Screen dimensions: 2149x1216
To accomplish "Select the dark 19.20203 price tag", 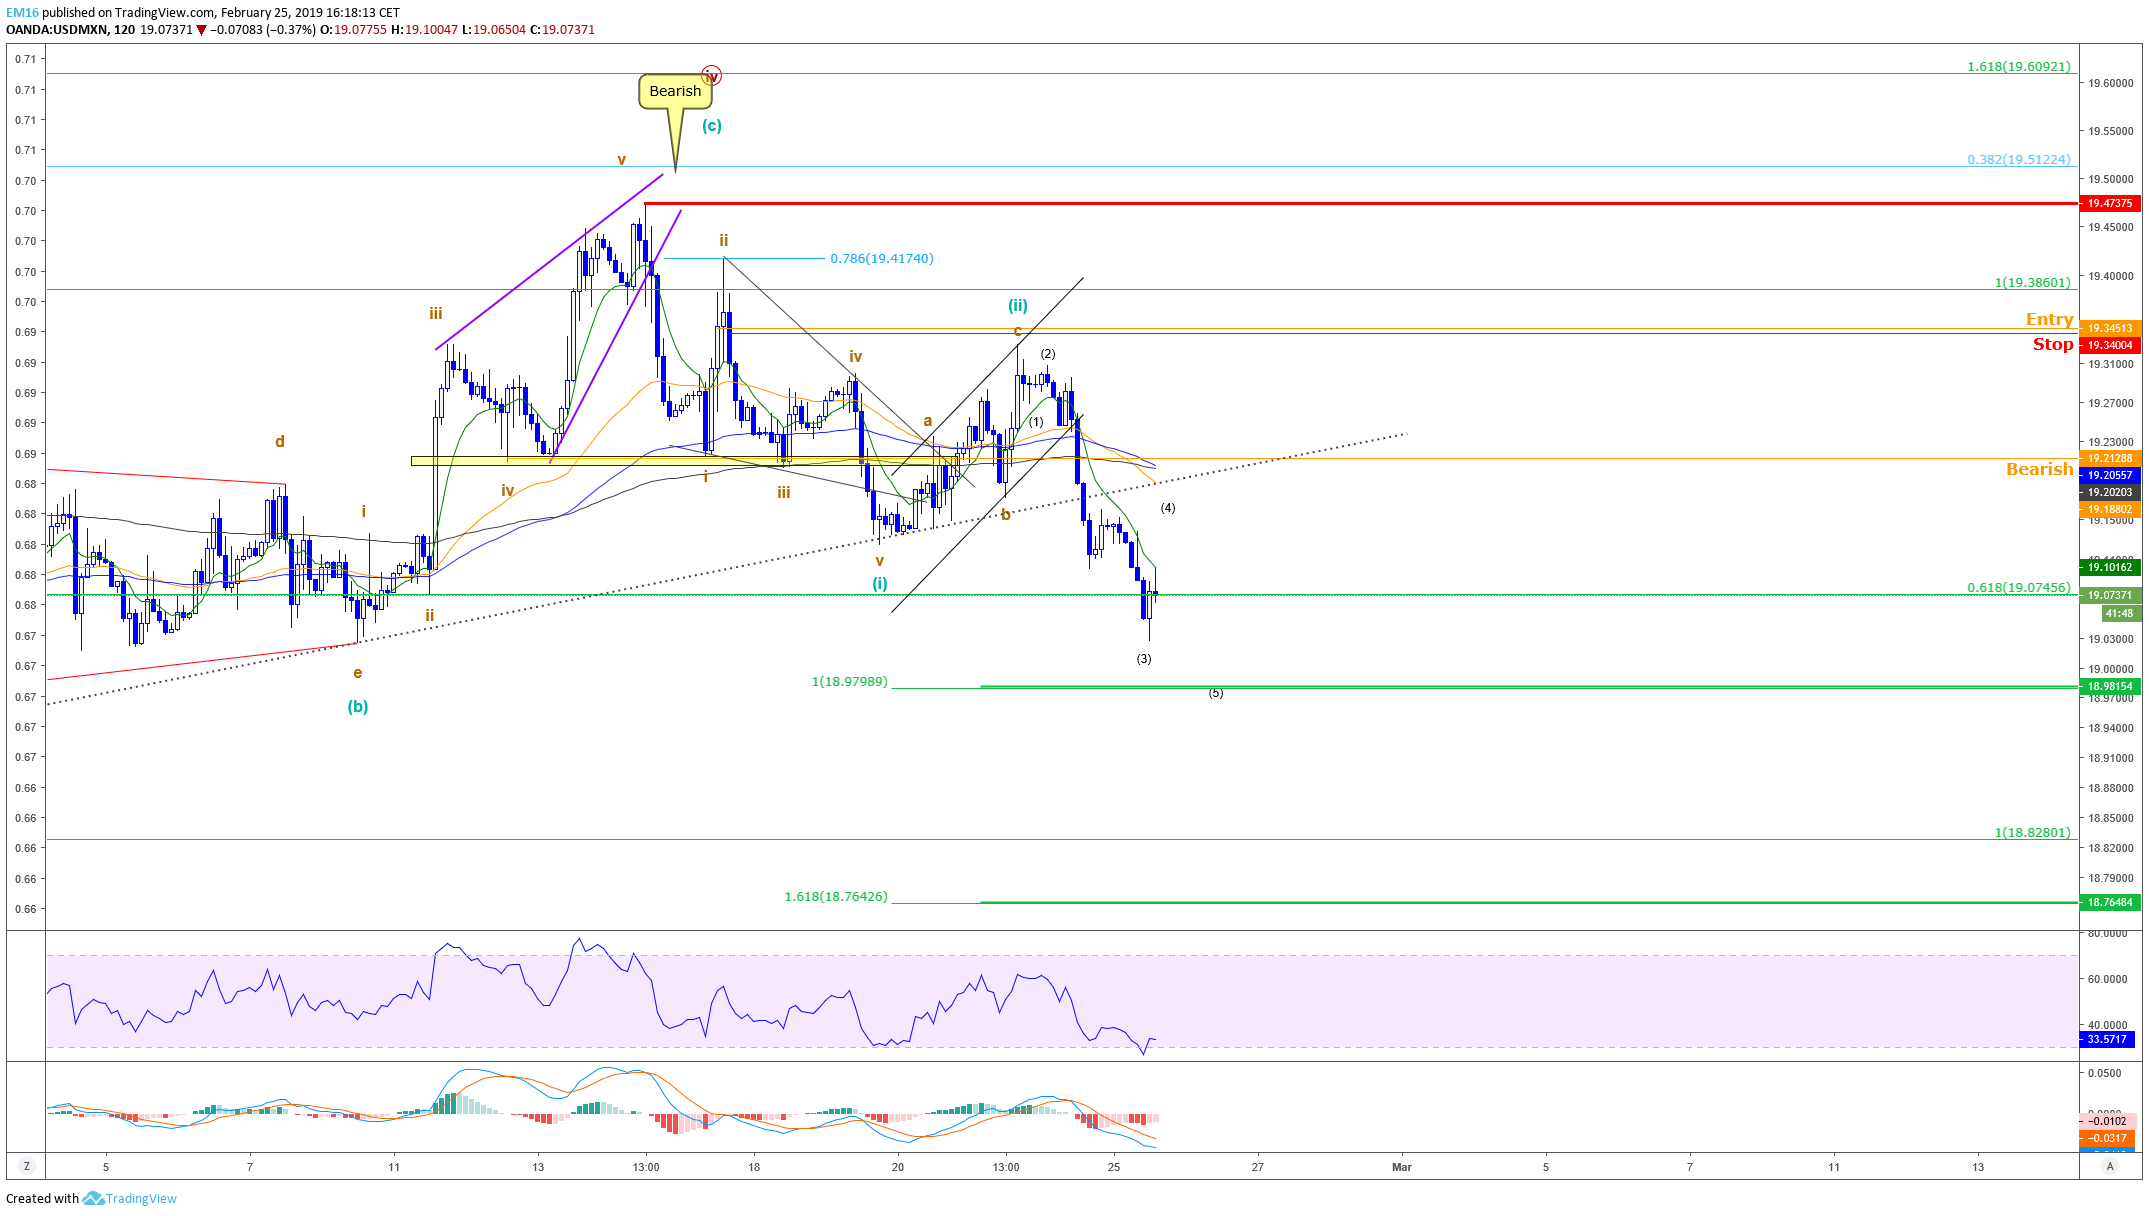I will click(2110, 492).
